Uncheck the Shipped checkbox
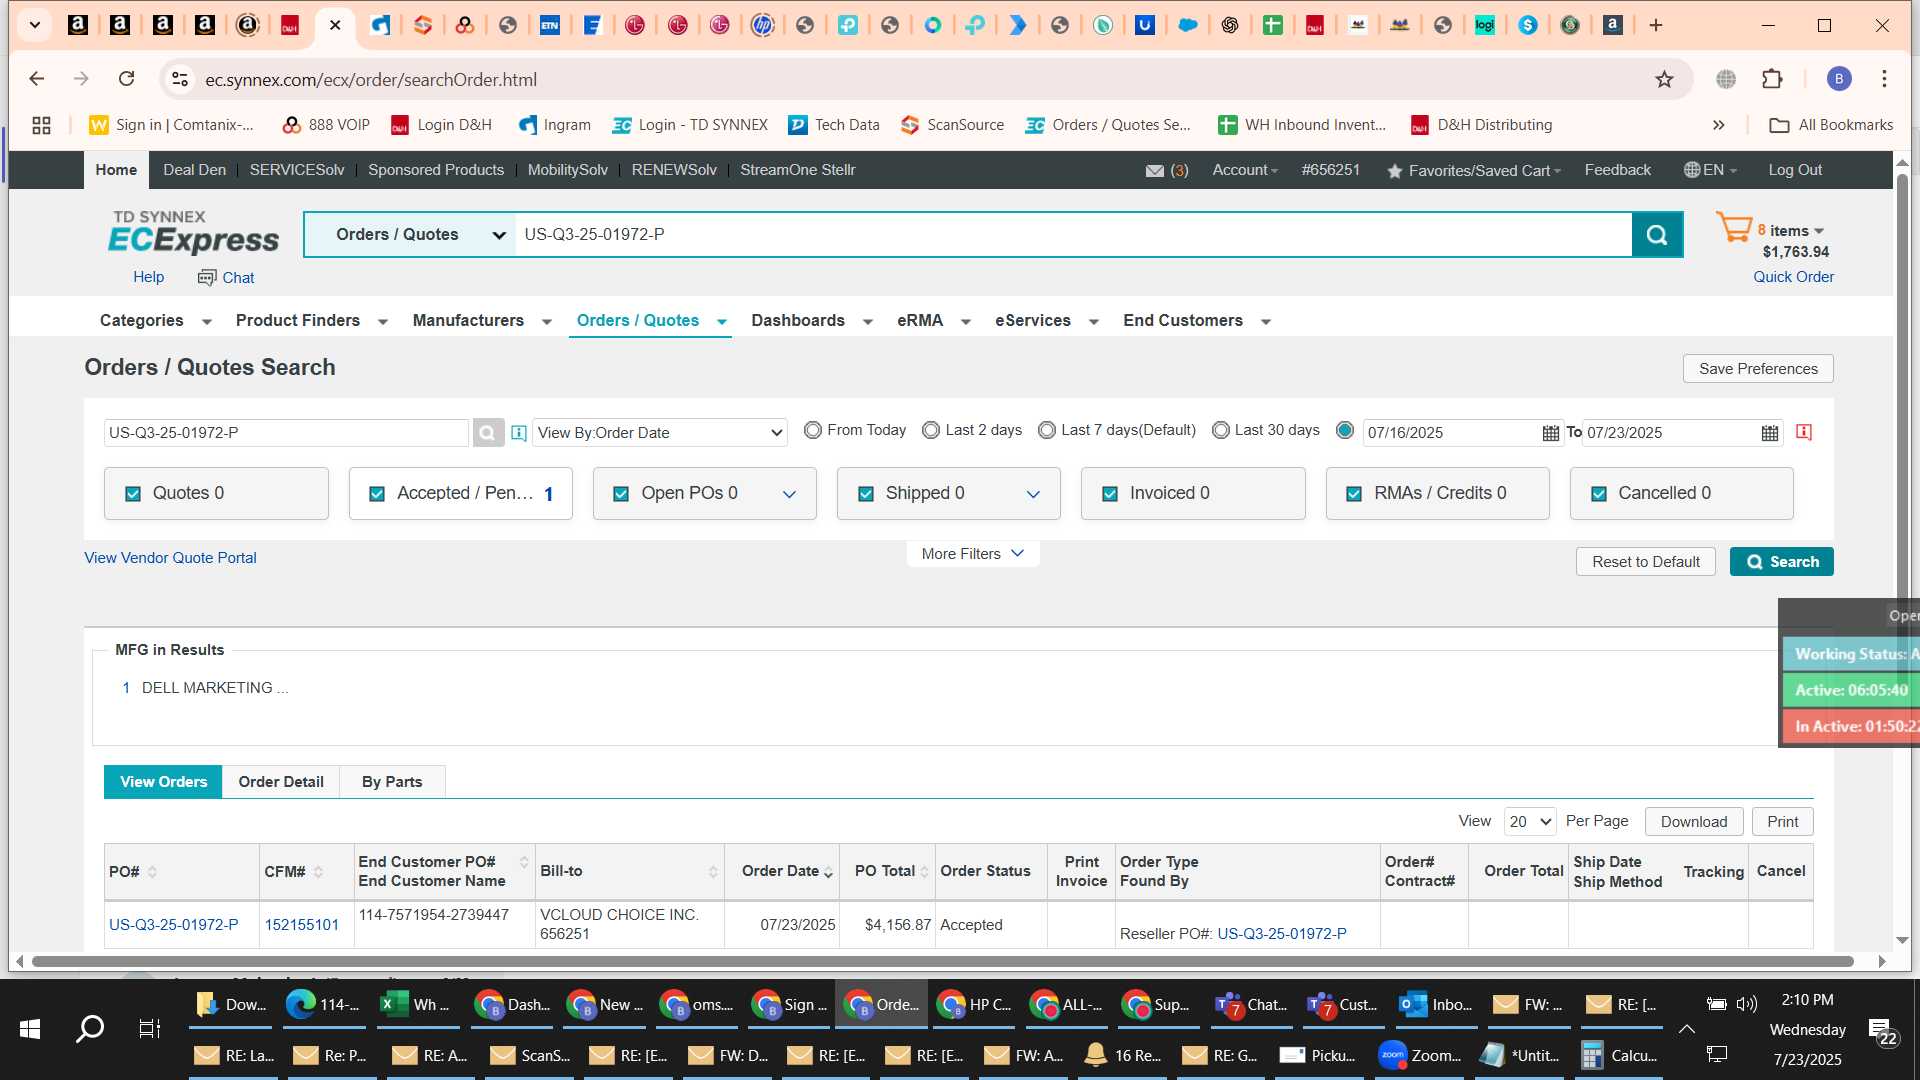Screen dimensions: 1920x1080 (x=866, y=494)
